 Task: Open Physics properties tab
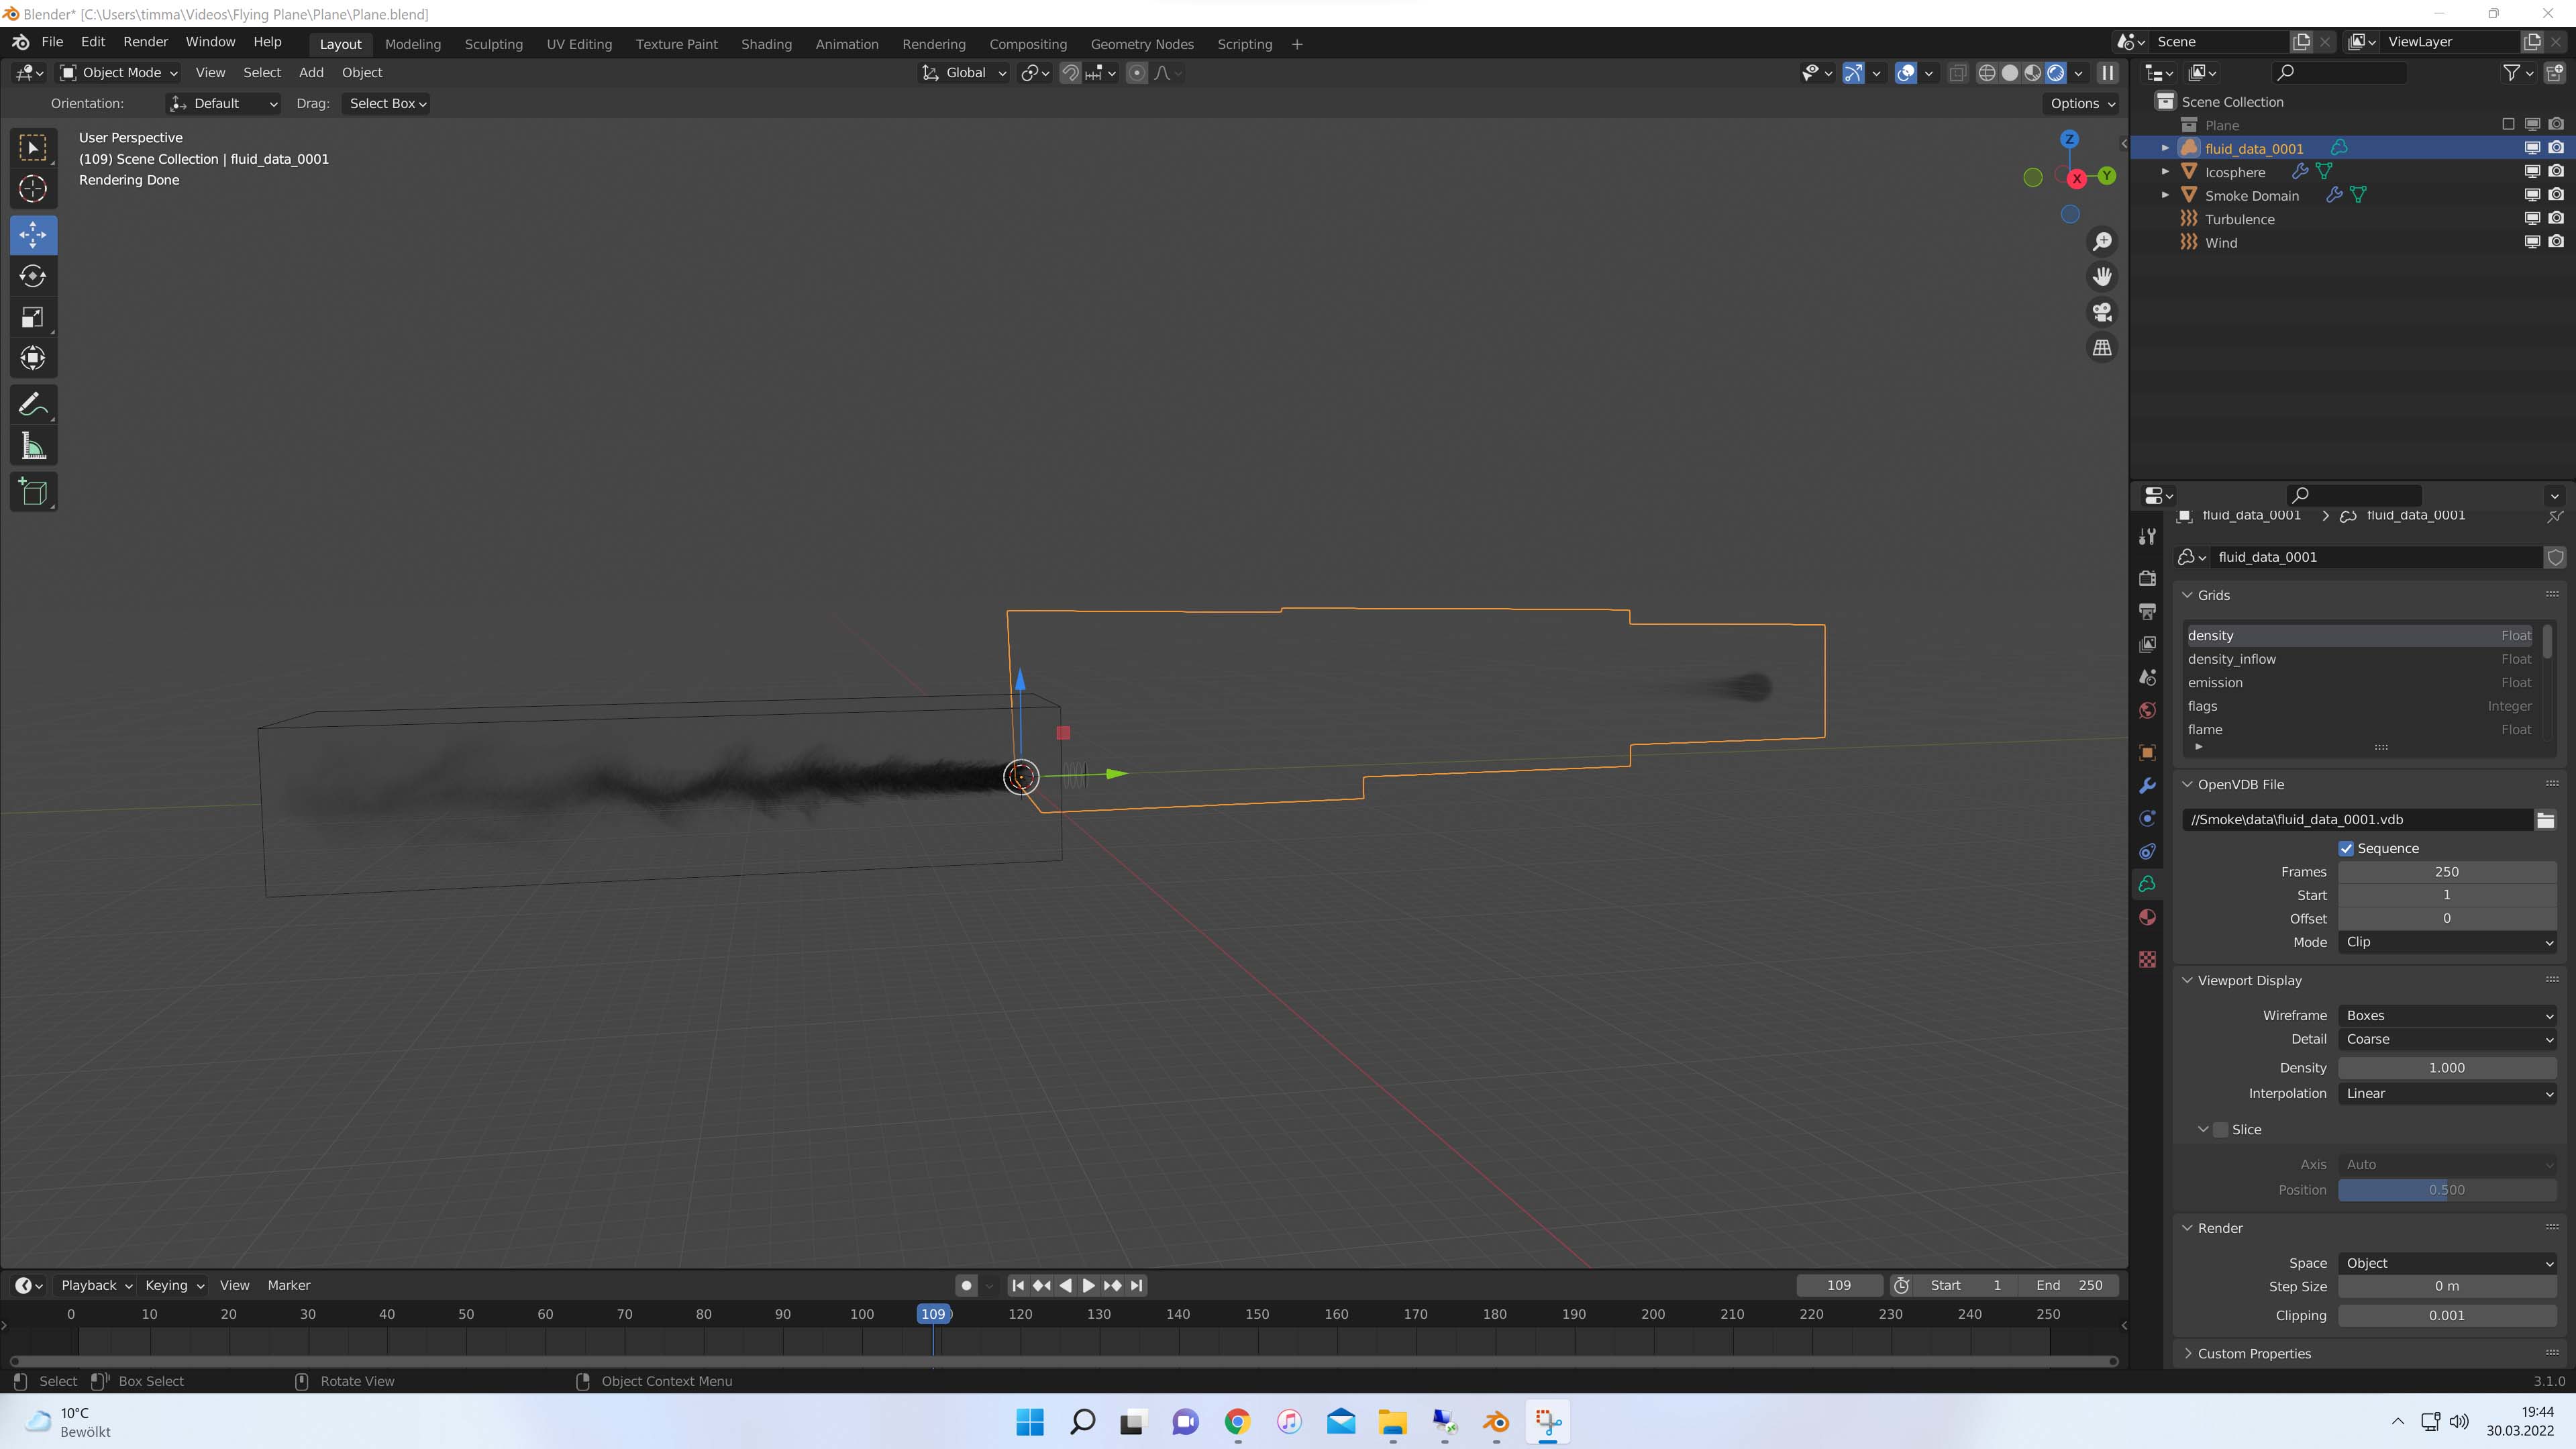(2147, 819)
